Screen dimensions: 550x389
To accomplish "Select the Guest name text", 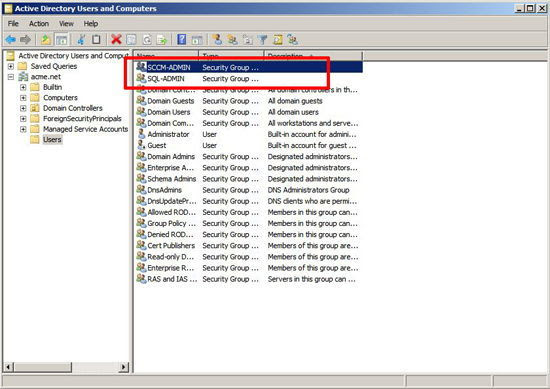I will 156,145.
